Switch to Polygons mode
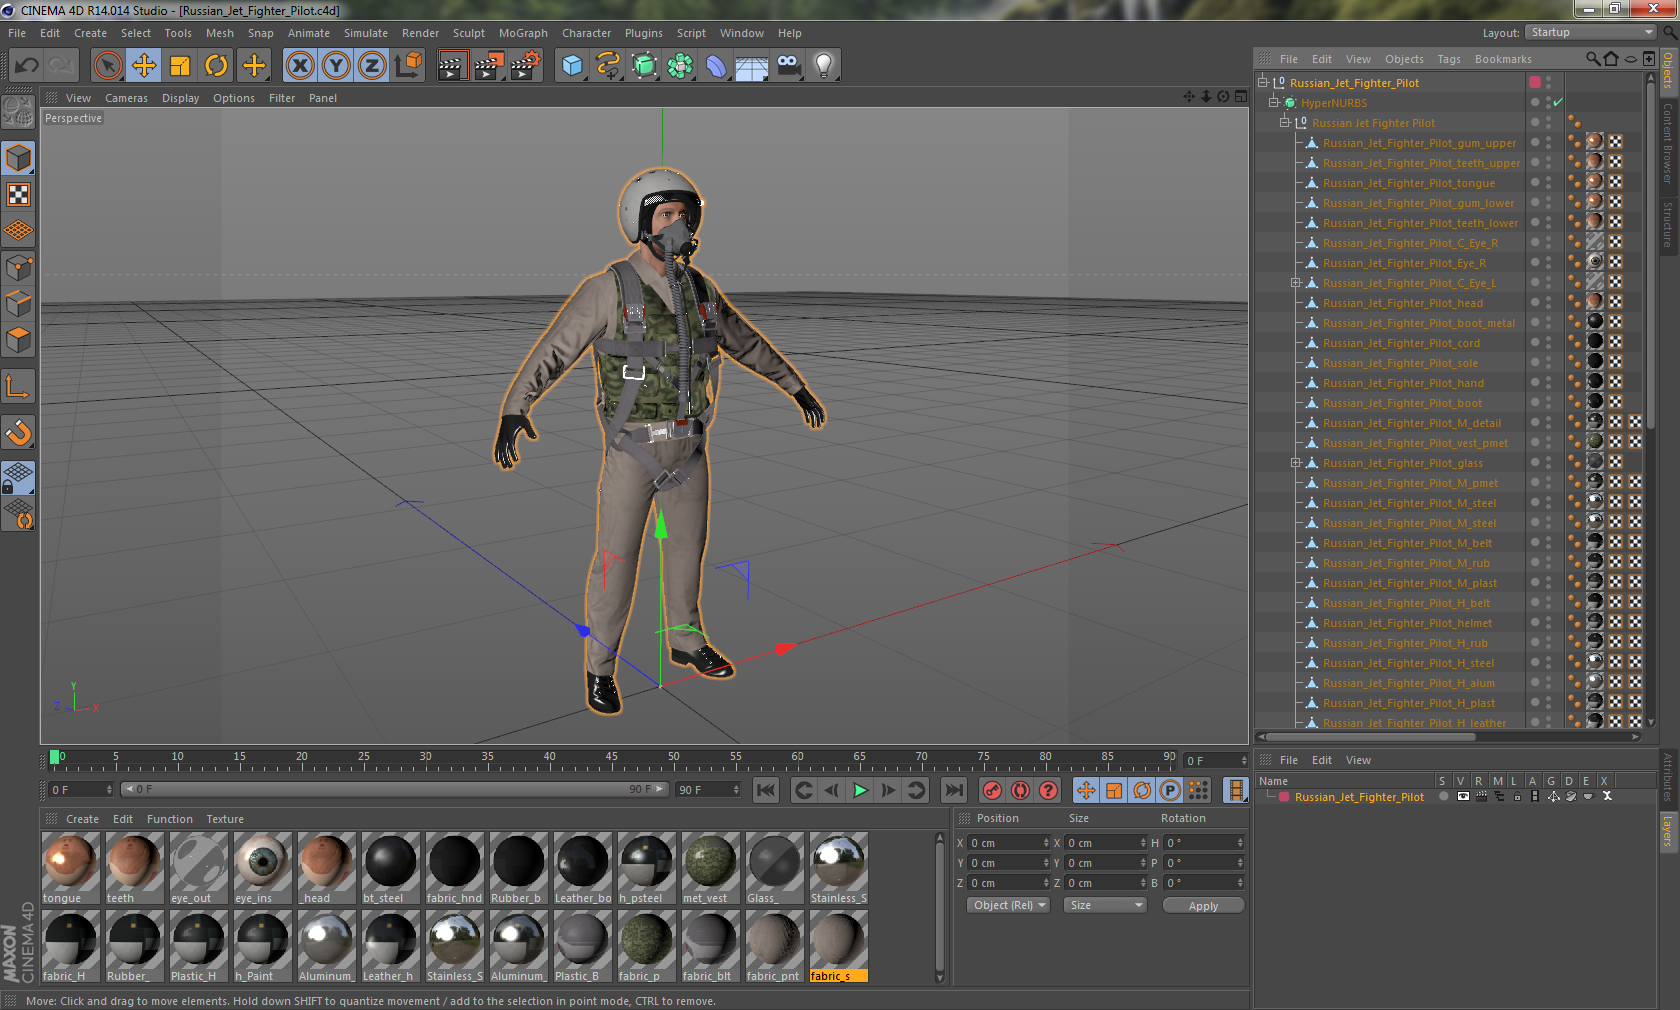The height and width of the screenshot is (1010, 1680). point(18,339)
